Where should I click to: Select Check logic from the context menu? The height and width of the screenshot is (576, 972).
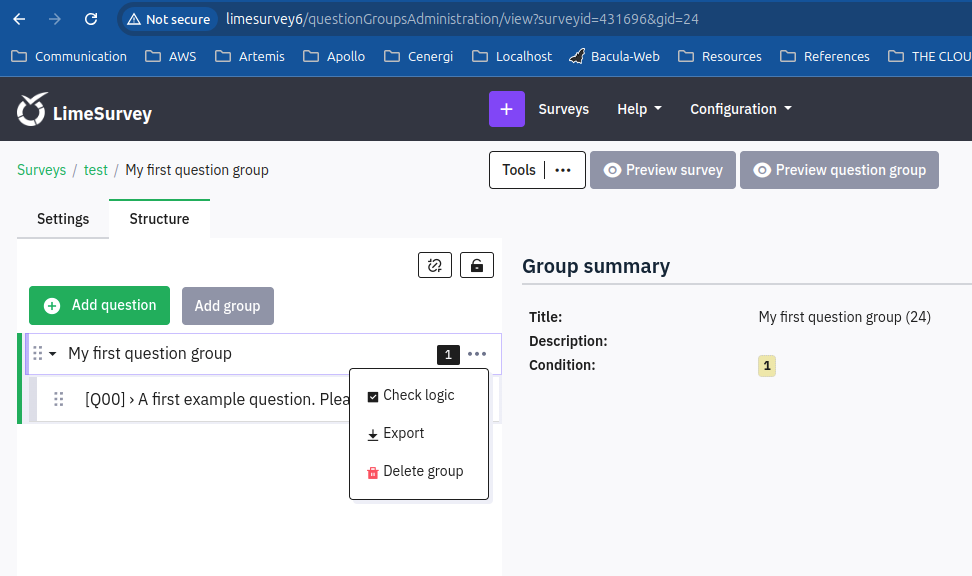(418, 395)
